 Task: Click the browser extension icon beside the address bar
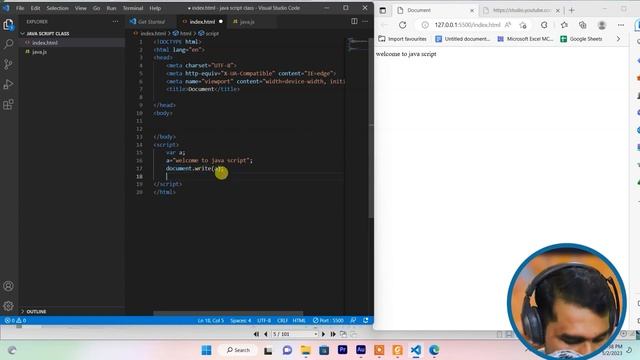tap(544, 25)
